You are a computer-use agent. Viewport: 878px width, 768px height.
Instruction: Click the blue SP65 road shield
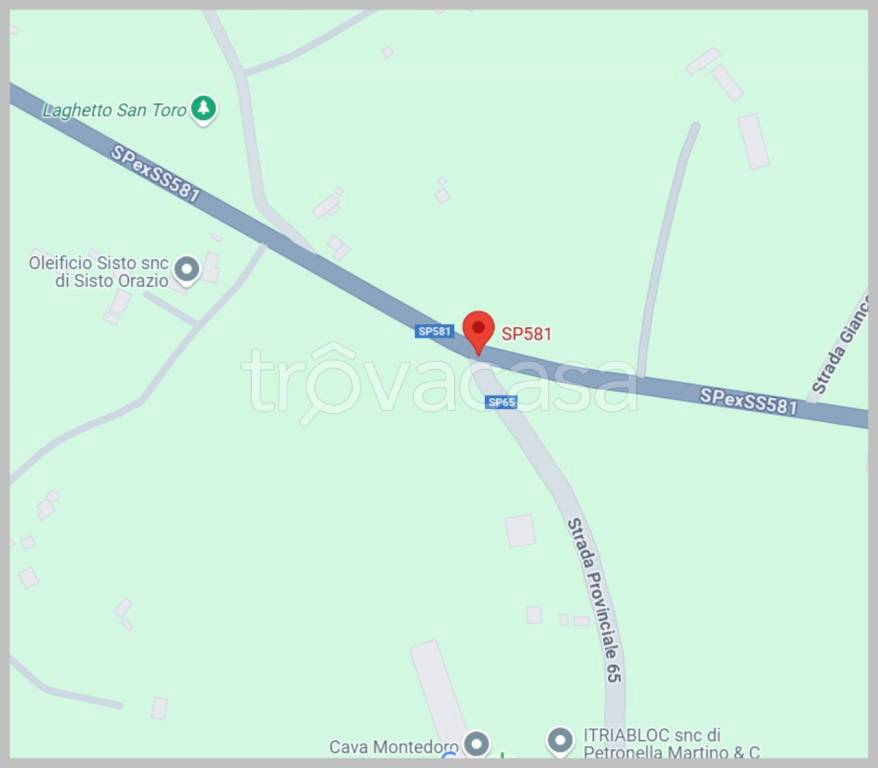(501, 402)
